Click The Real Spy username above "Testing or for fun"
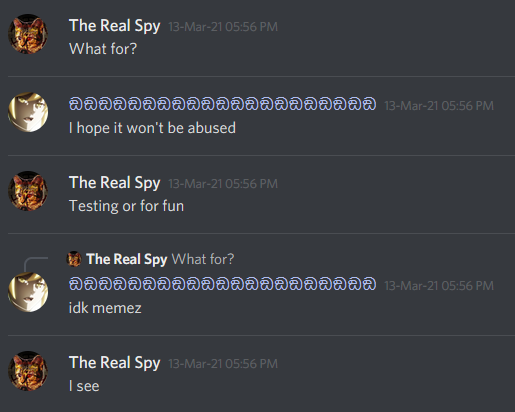 115,183
